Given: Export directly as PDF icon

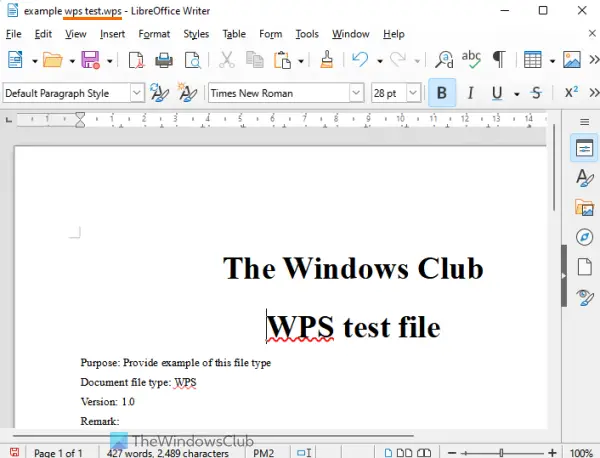Looking at the screenshot, I should click(136, 60).
